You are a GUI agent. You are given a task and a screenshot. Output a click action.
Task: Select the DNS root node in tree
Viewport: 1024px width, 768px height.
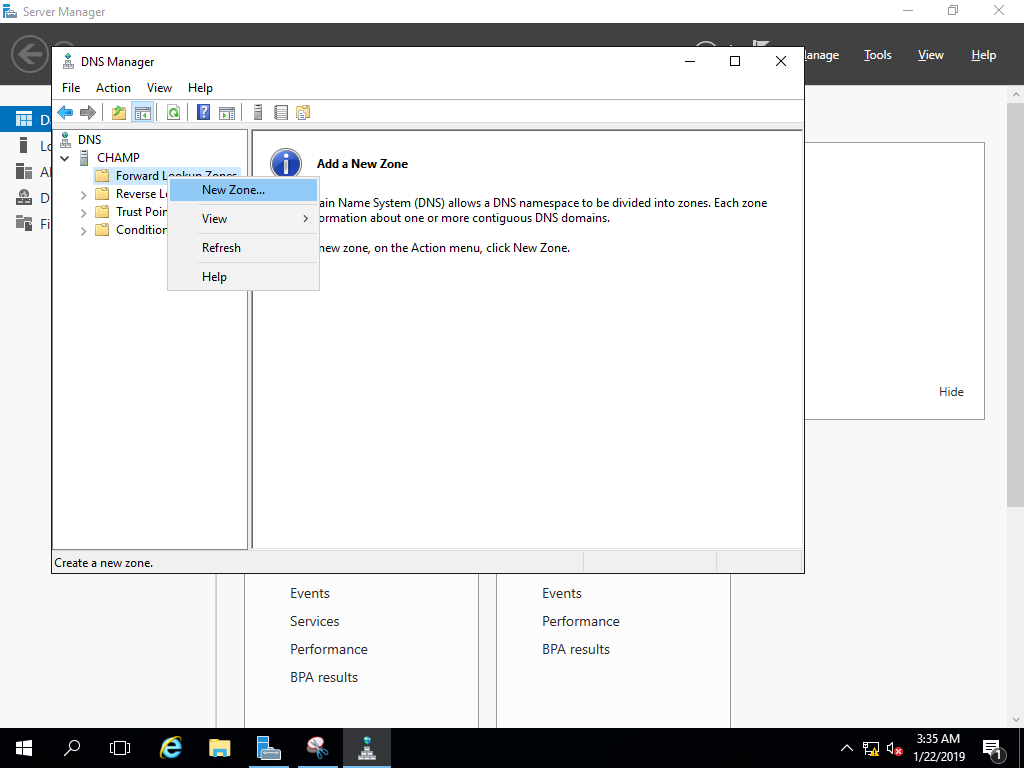pyautogui.click(x=89, y=139)
